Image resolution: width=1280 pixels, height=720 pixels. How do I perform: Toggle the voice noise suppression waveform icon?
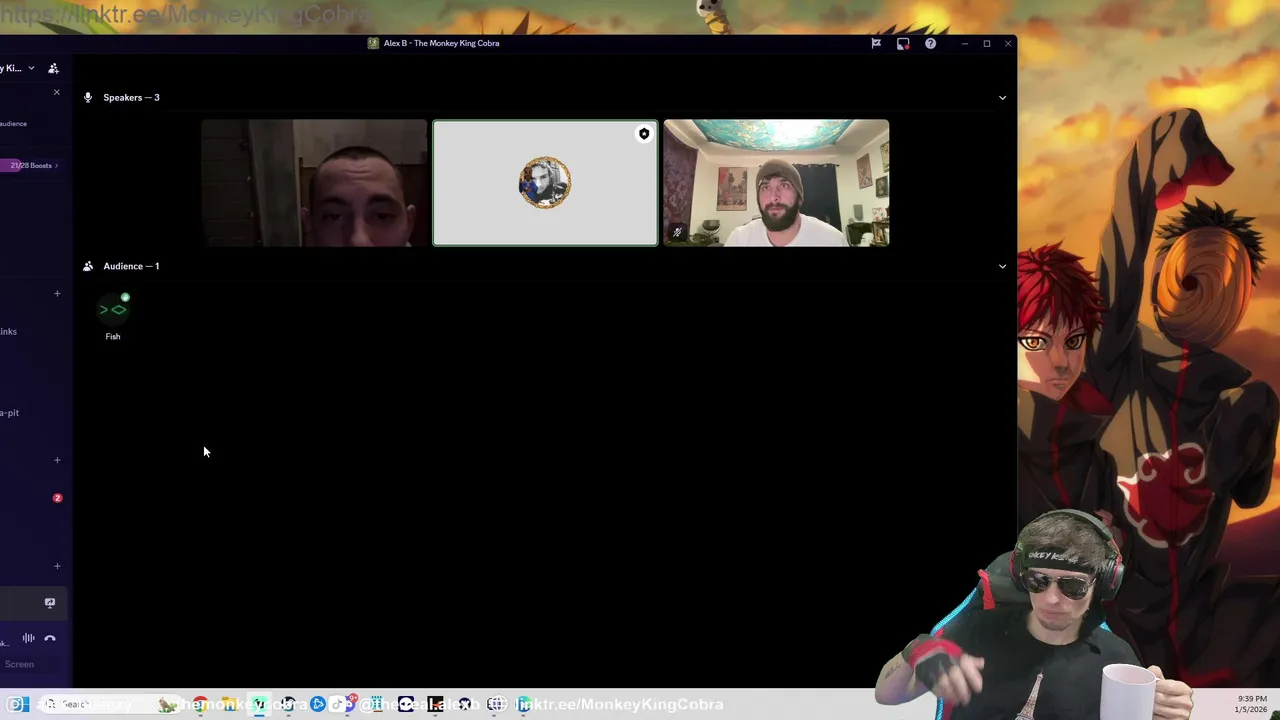point(28,638)
